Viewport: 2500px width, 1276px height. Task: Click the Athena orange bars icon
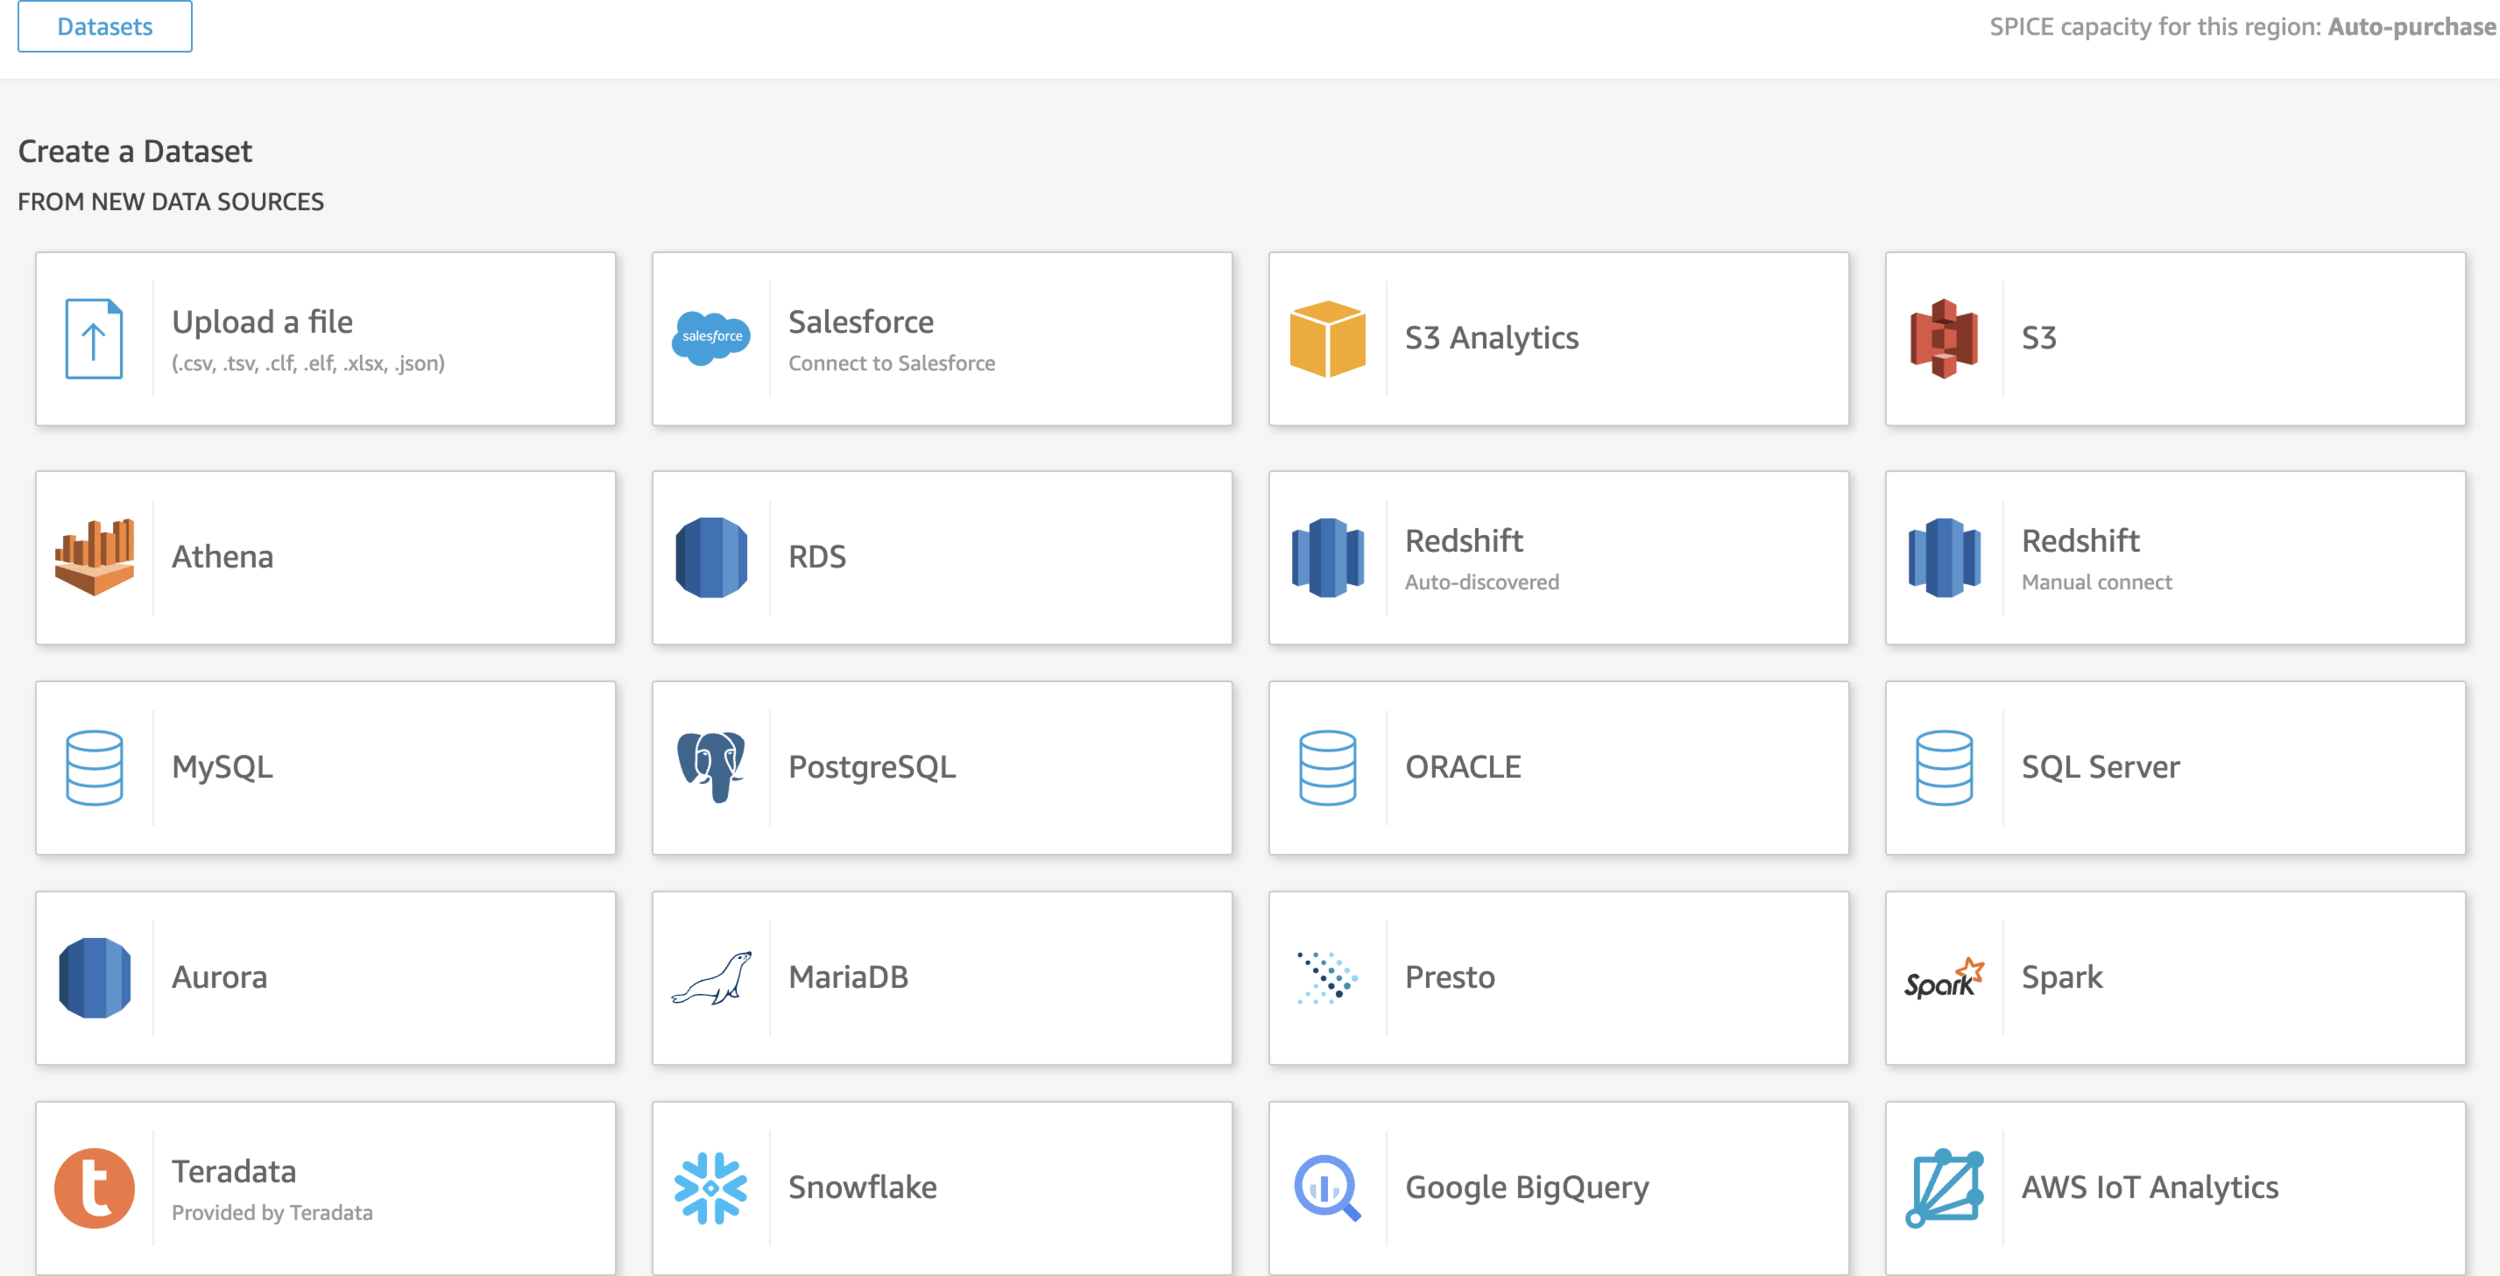click(95, 557)
